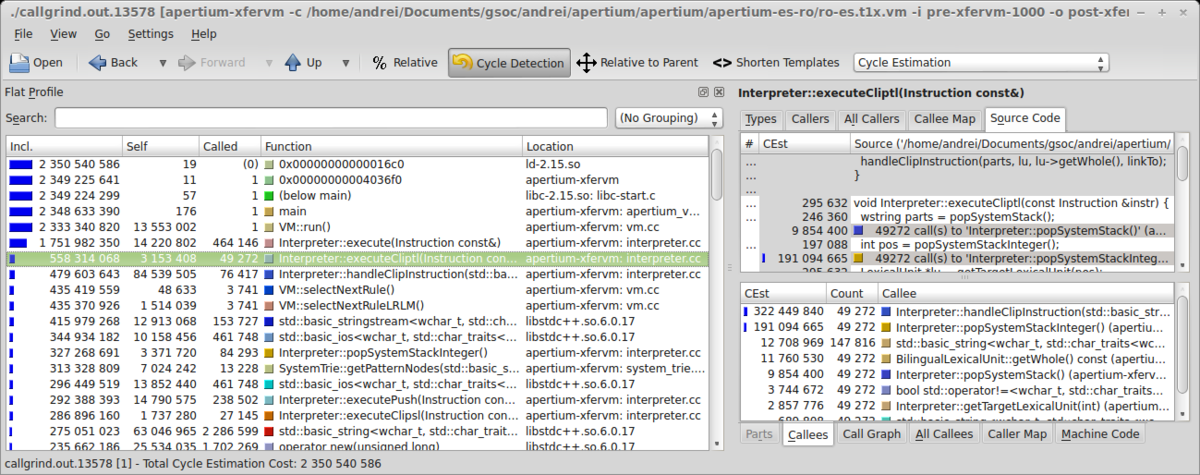Click the Flat Profile search field
Screen dimensions: 1200x475
[x=330, y=118]
